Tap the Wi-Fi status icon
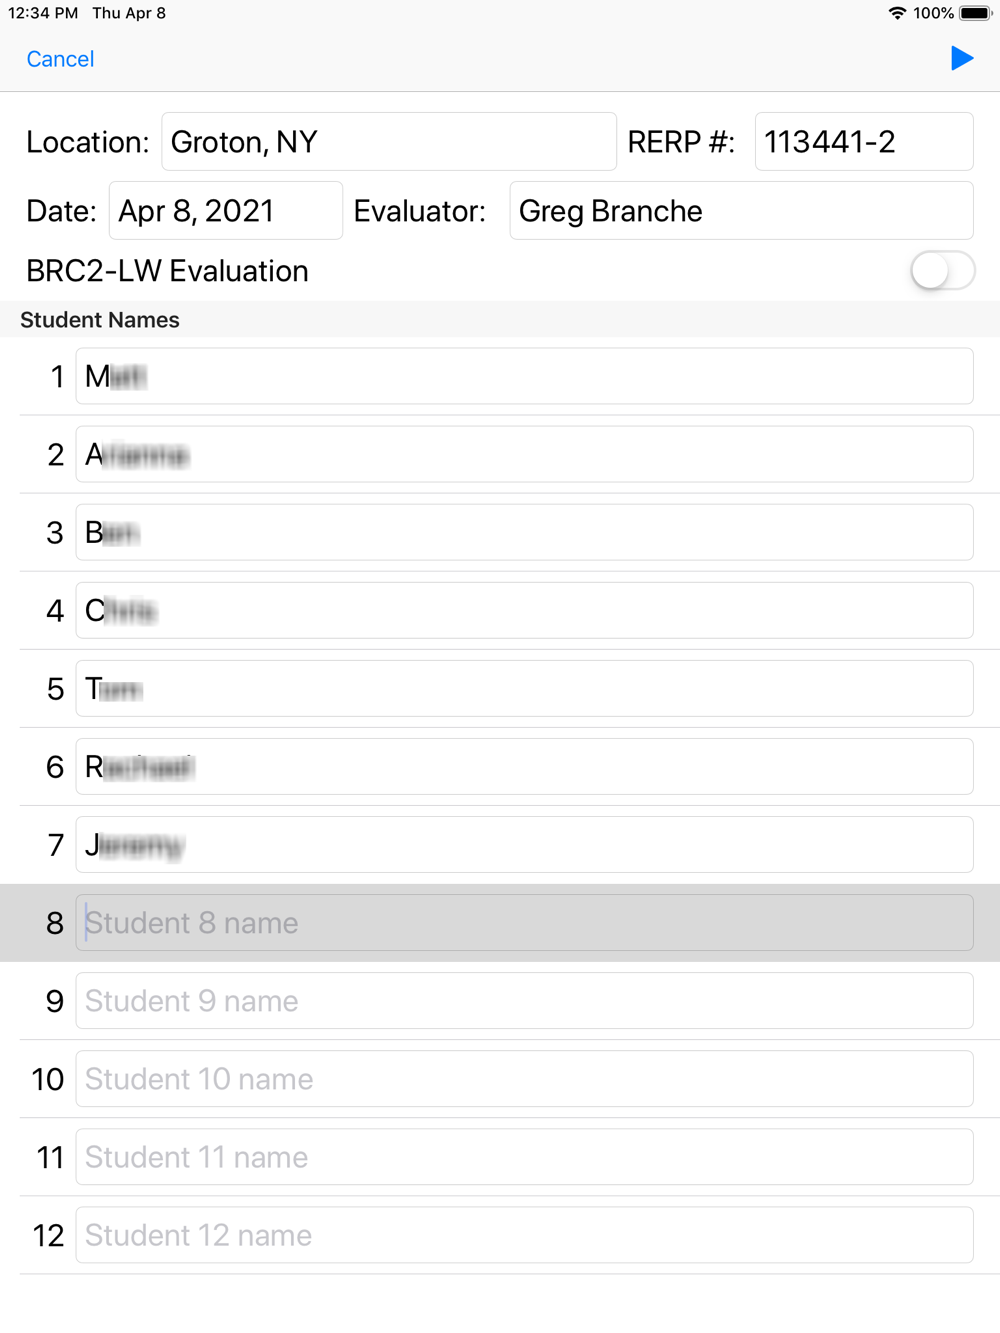This screenshot has width=1000, height=1333. [x=897, y=13]
